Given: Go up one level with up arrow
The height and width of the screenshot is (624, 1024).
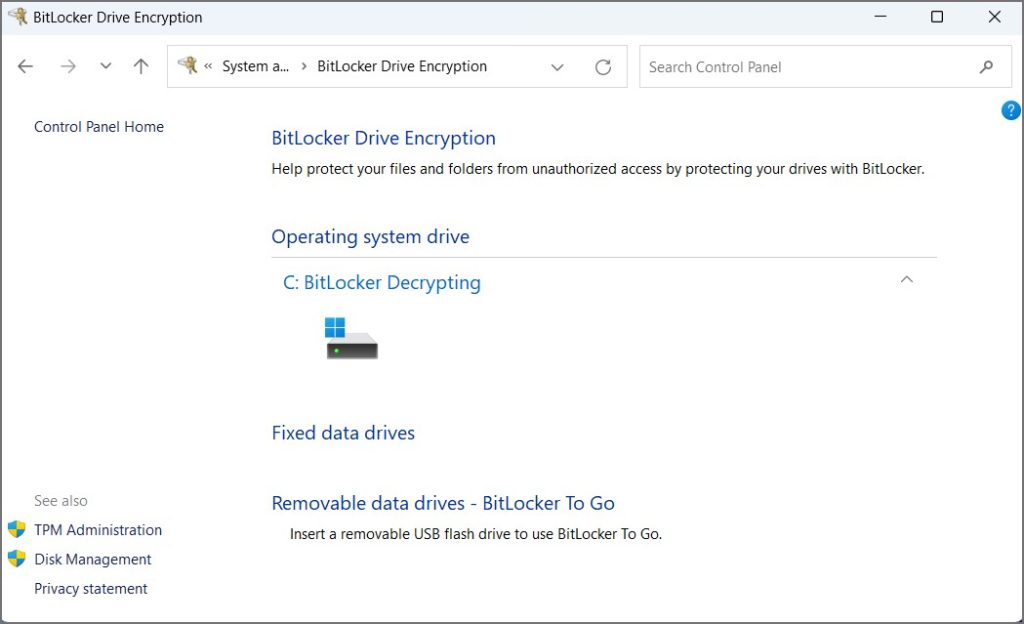Looking at the screenshot, I should 141,66.
